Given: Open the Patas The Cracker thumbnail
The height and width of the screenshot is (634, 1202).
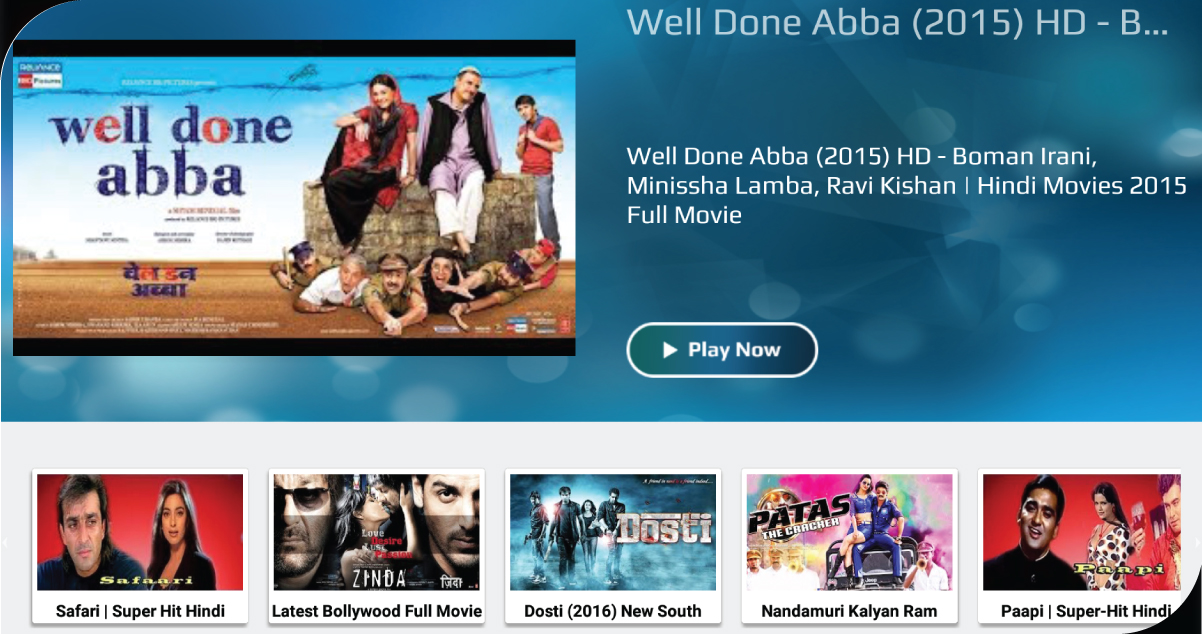Looking at the screenshot, I should click(850, 532).
